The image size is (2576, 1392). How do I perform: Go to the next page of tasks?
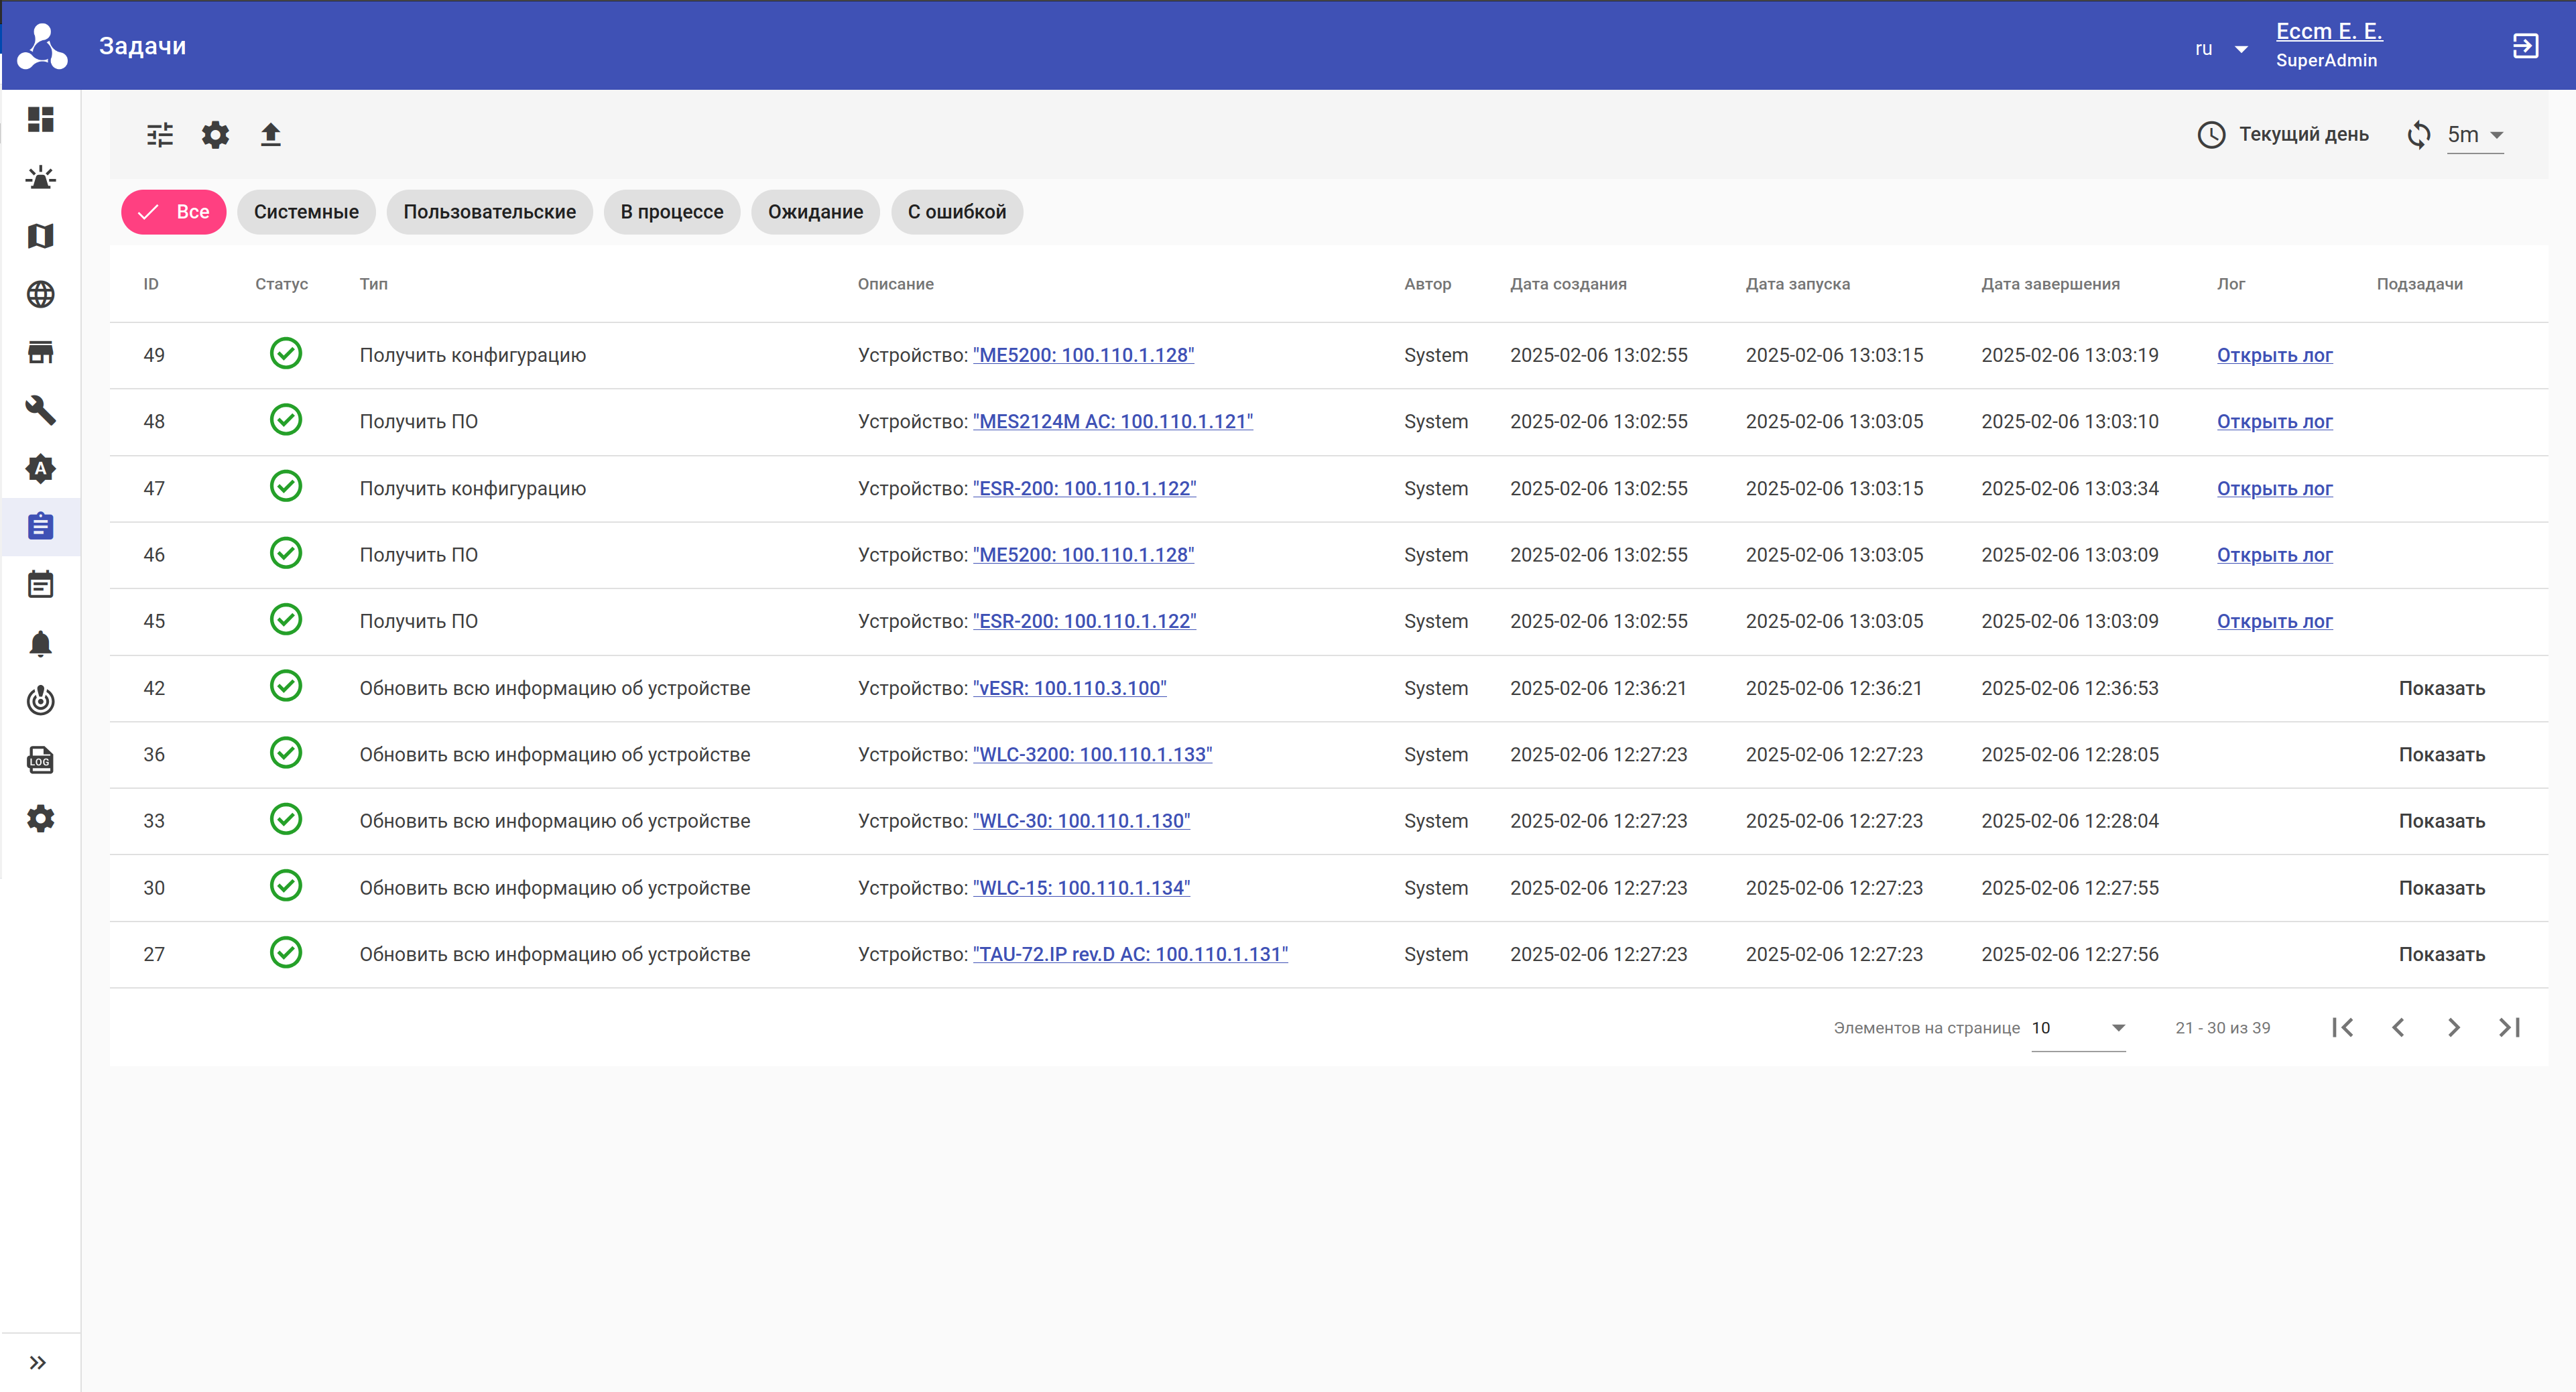(2453, 1028)
